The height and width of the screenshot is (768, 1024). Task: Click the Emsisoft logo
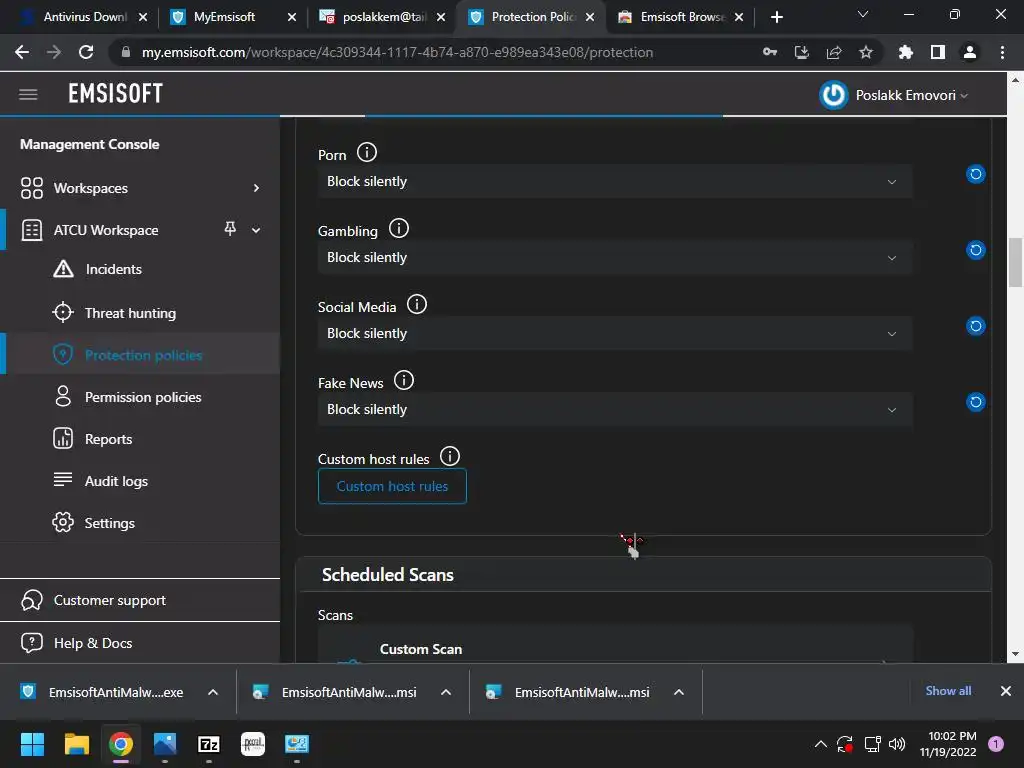(x=116, y=94)
